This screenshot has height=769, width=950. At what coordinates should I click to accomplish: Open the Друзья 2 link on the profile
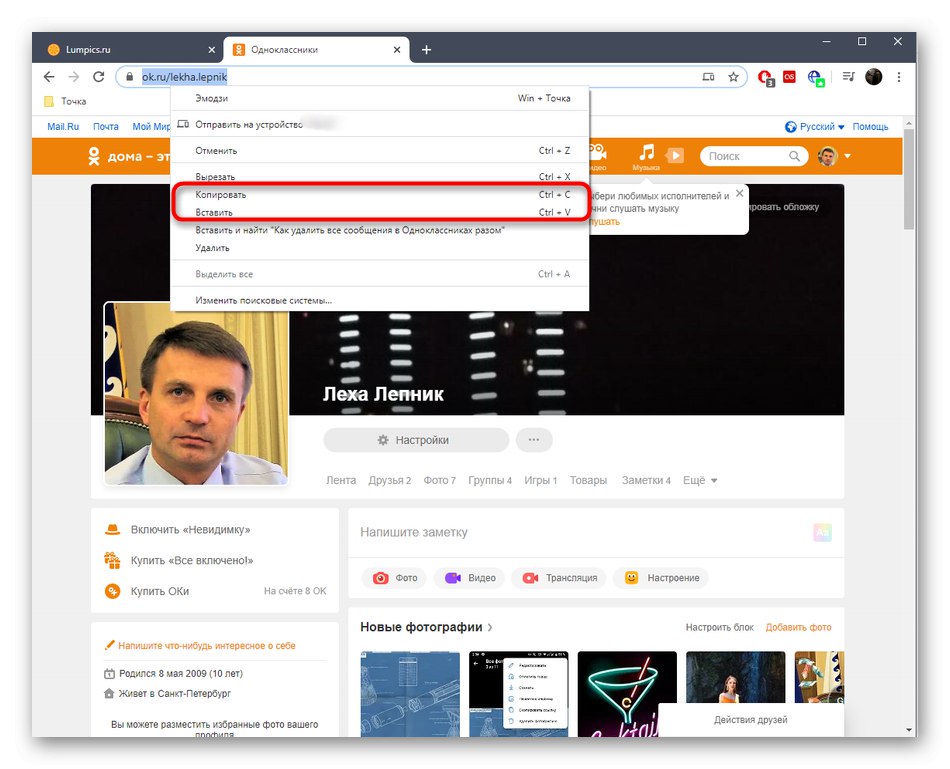coord(389,480)
